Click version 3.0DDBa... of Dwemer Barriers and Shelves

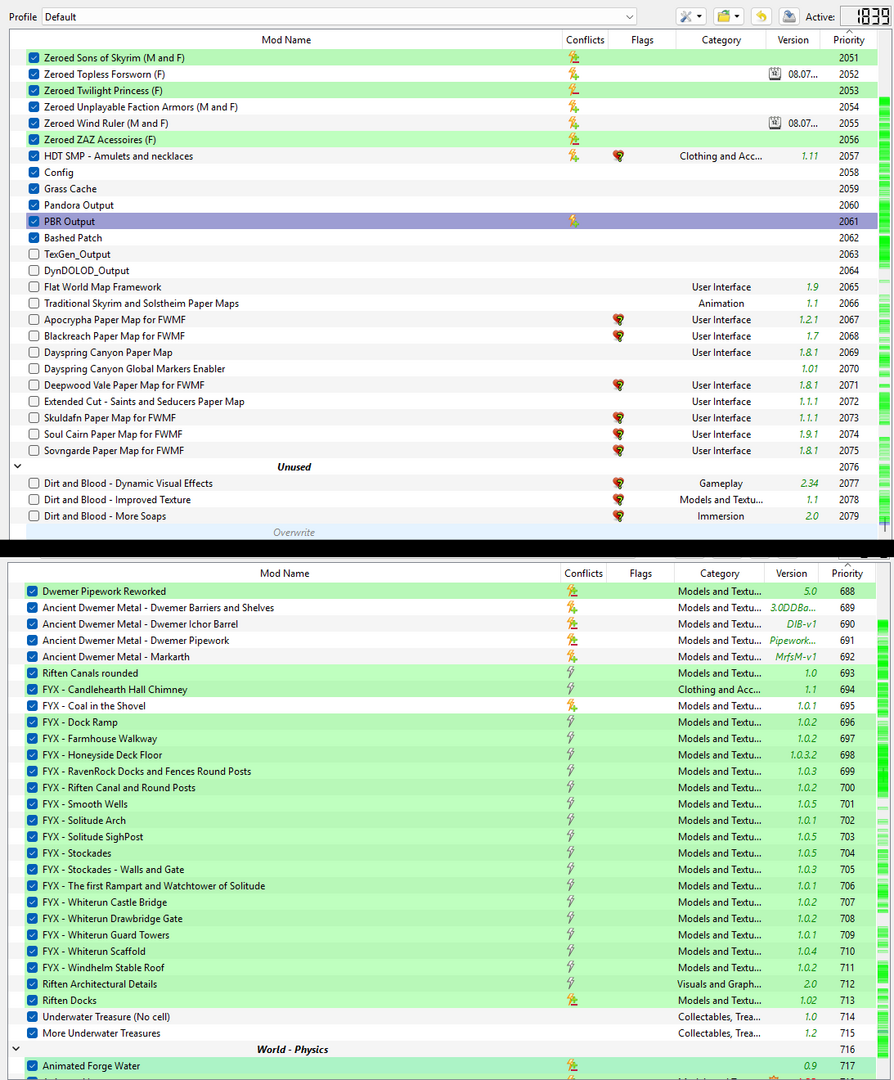(793, 608)
